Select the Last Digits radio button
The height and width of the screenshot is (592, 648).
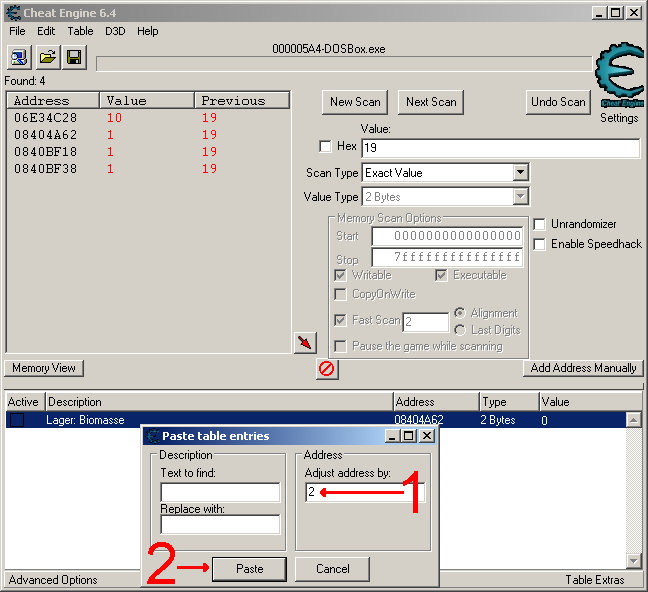click(x=460, y=330)
